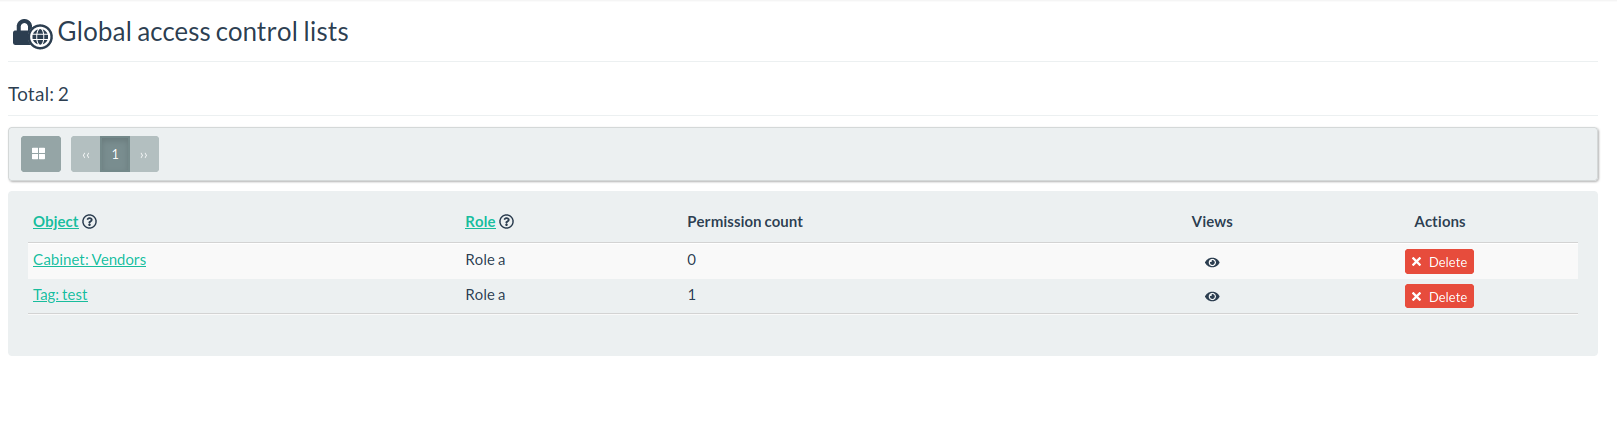Go to the previous page arrow
Image resolution: width=1617 pixels, height=435 pixels.
click(x=86, y=154)
